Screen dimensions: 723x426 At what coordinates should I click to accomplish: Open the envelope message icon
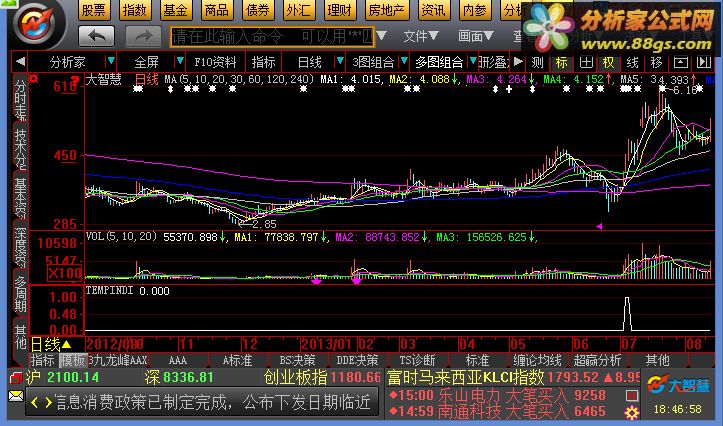(16, 396)
